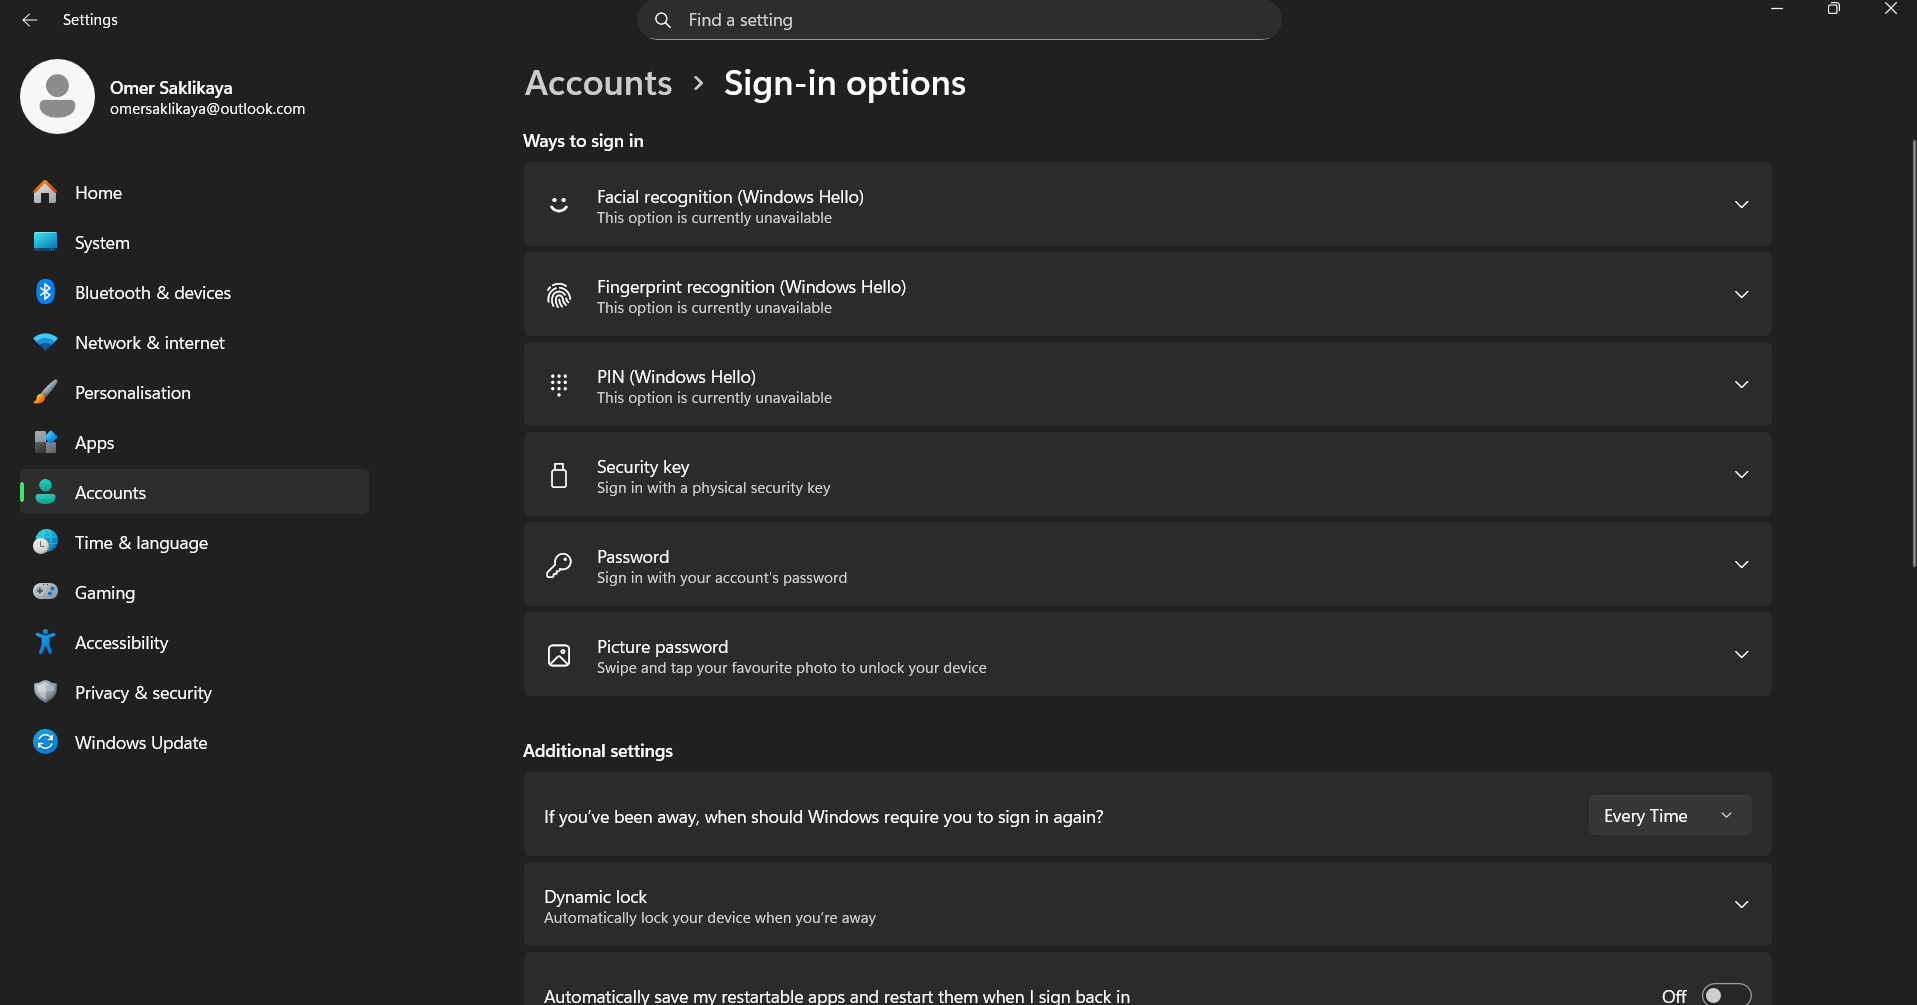Click the Accounts person icon
Image resolution: width=1917 pixels, height=1005 pixels.
[45, 492]
